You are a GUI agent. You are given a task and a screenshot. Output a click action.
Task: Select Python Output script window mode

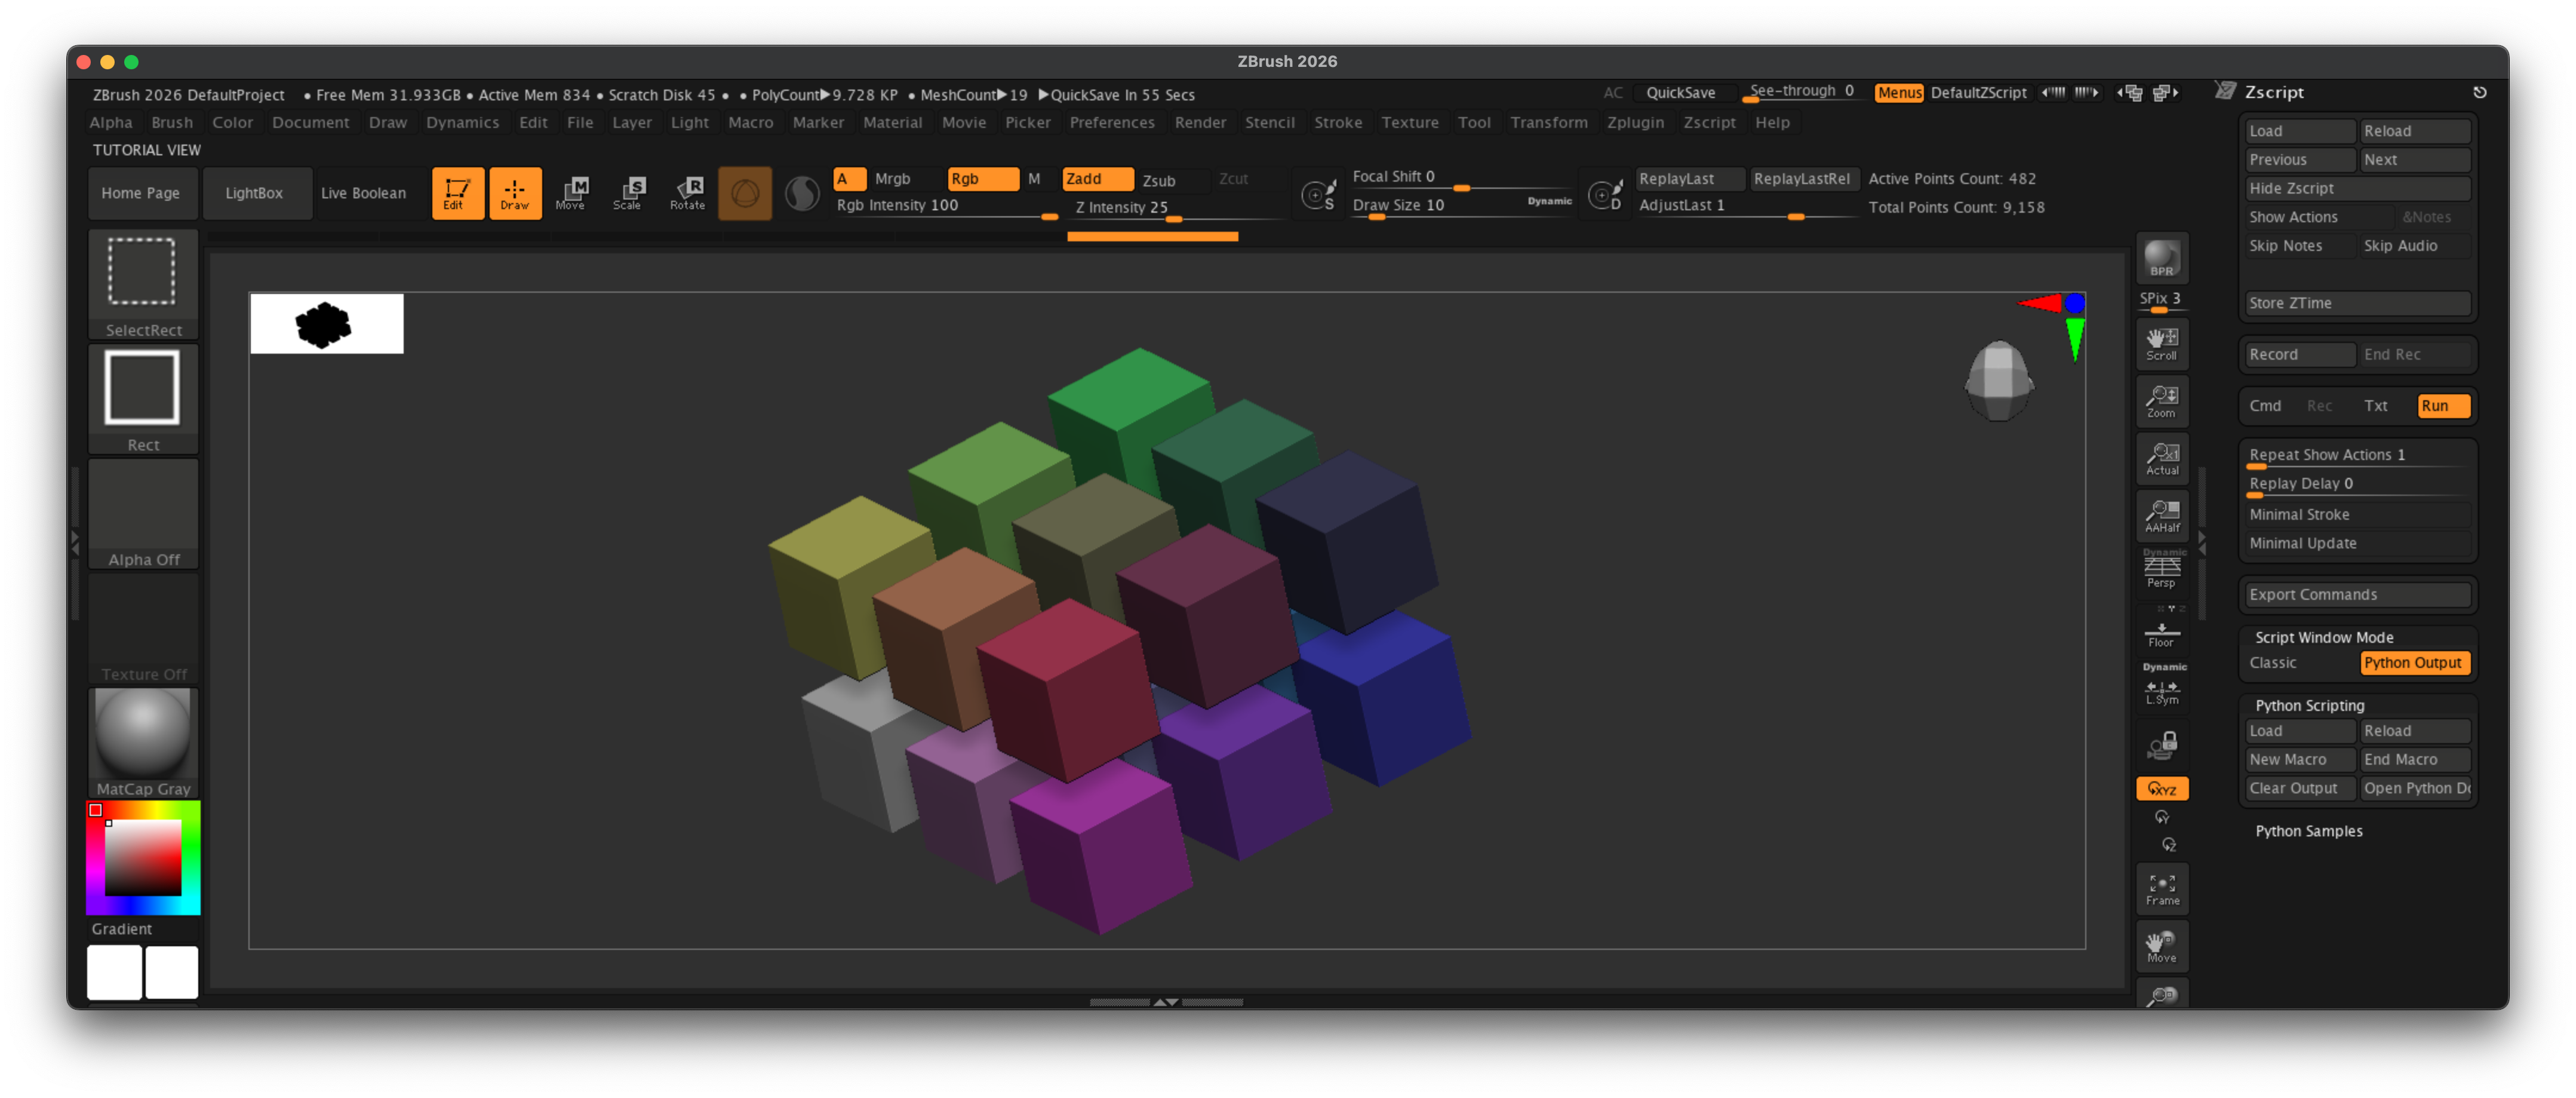pyautogui.click(x=2415, y=662)
